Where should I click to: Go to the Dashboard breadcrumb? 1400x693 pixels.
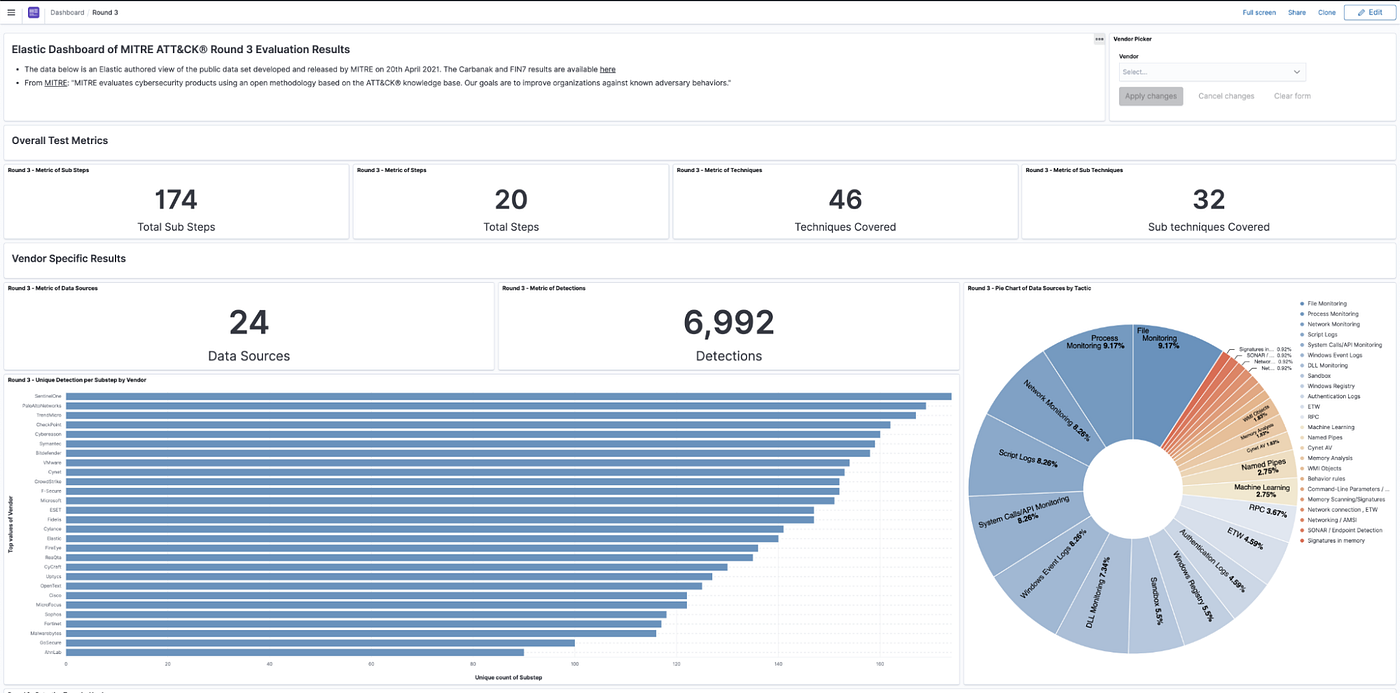click(x=67, y=12)
